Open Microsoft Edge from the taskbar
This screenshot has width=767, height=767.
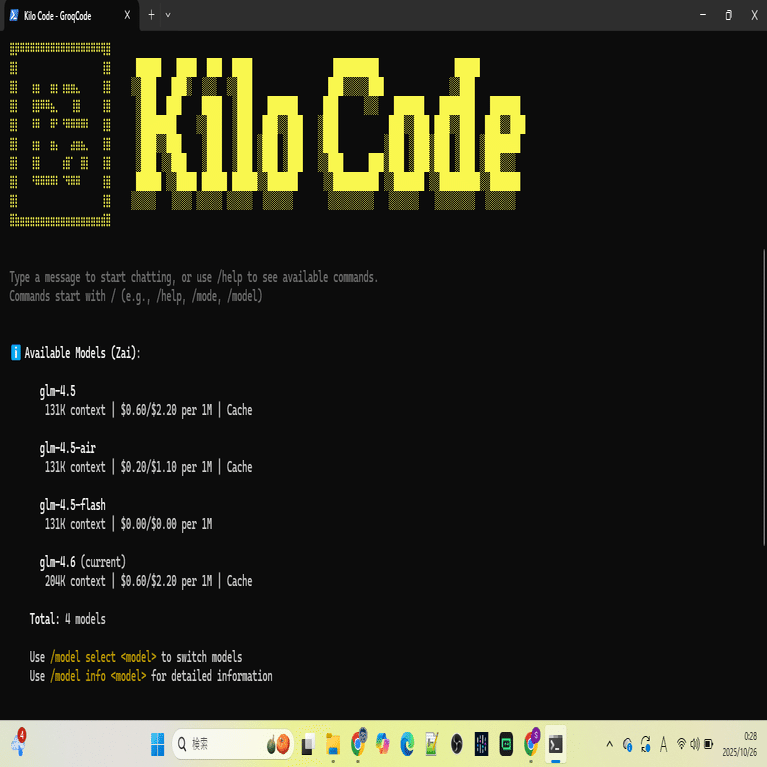(407, 744)
